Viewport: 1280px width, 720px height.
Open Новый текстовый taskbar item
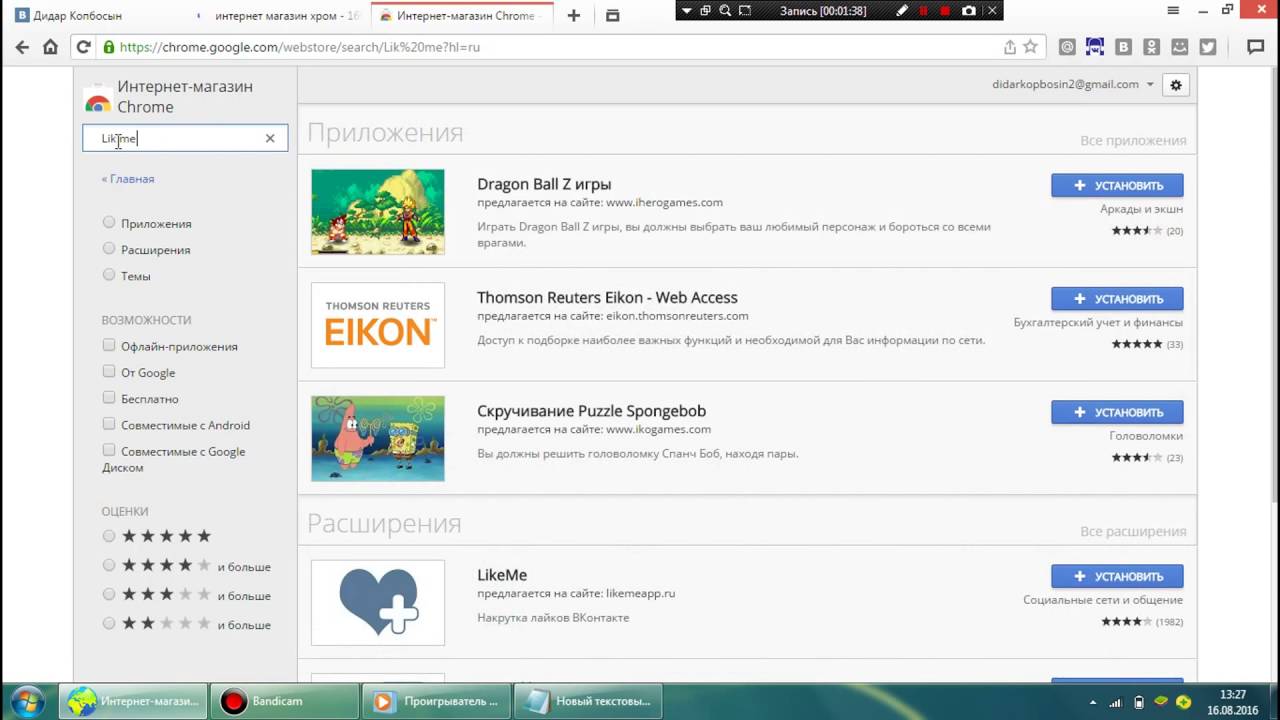(x=590, y=701)
